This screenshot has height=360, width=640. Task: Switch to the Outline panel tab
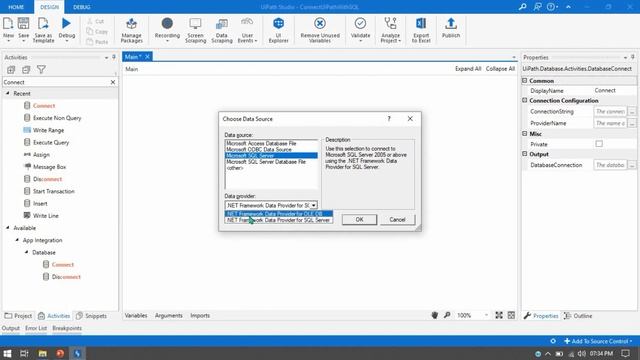coord(578,316)
